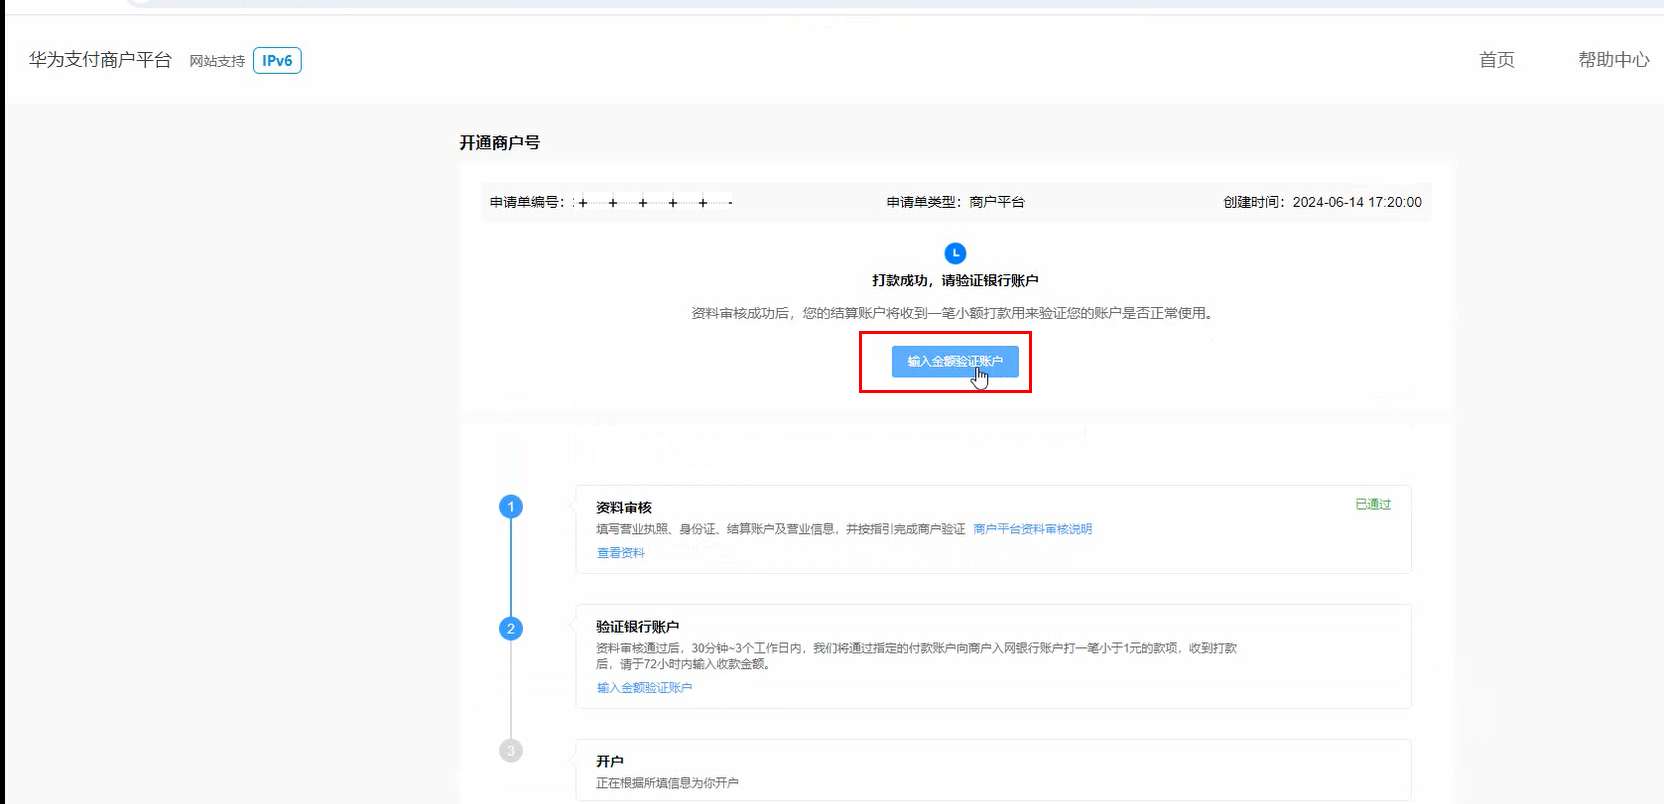The height and width of the screenshot is (804, 1664).
Task: Click the 验证银行账户 step title
Action: point(638,627)
